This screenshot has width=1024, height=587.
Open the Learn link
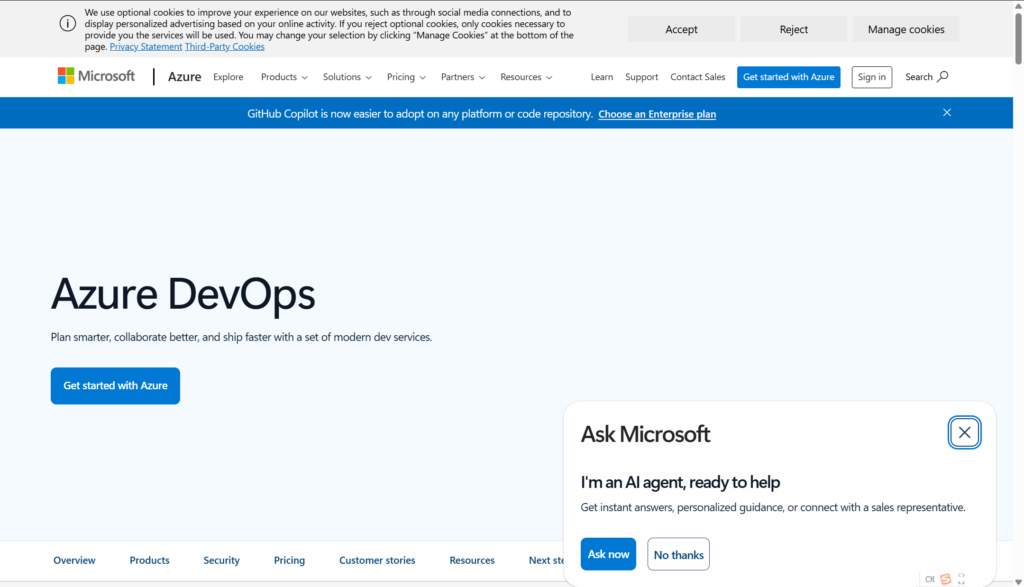tap(601, 77)
